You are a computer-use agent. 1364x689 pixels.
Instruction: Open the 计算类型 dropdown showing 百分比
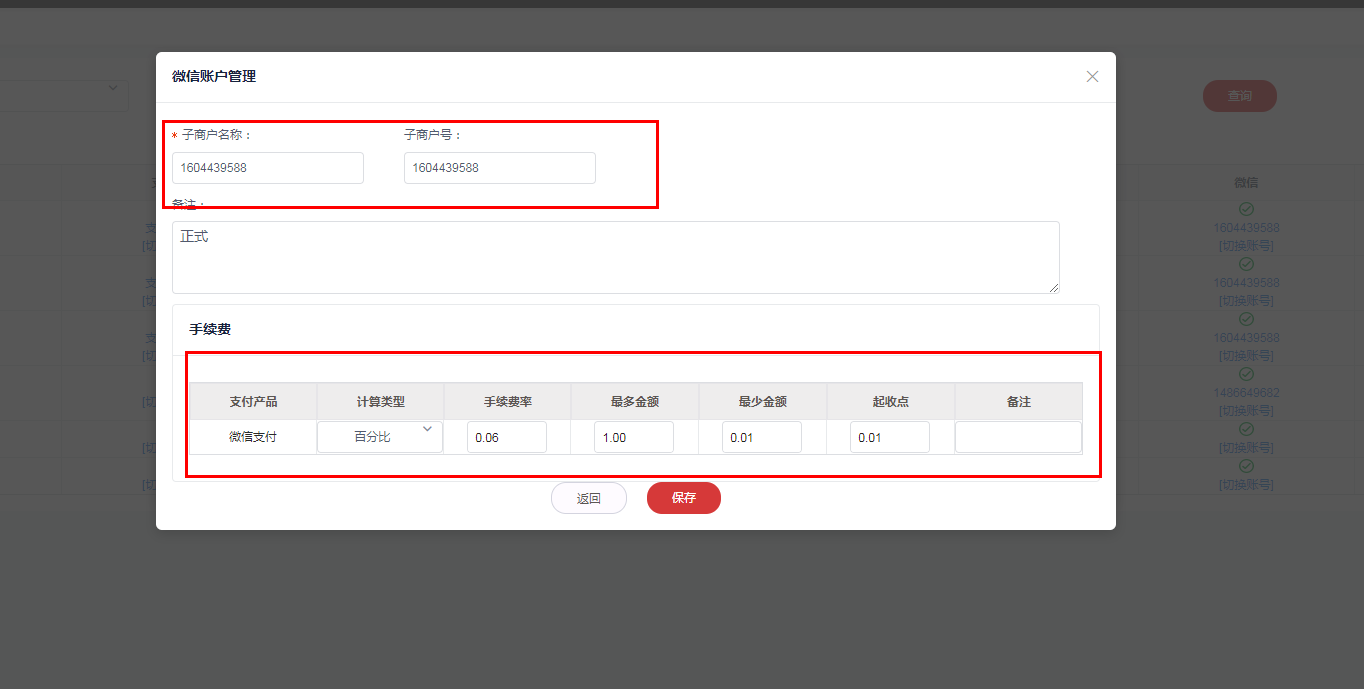pyautogui.click(x=380, y=437)
